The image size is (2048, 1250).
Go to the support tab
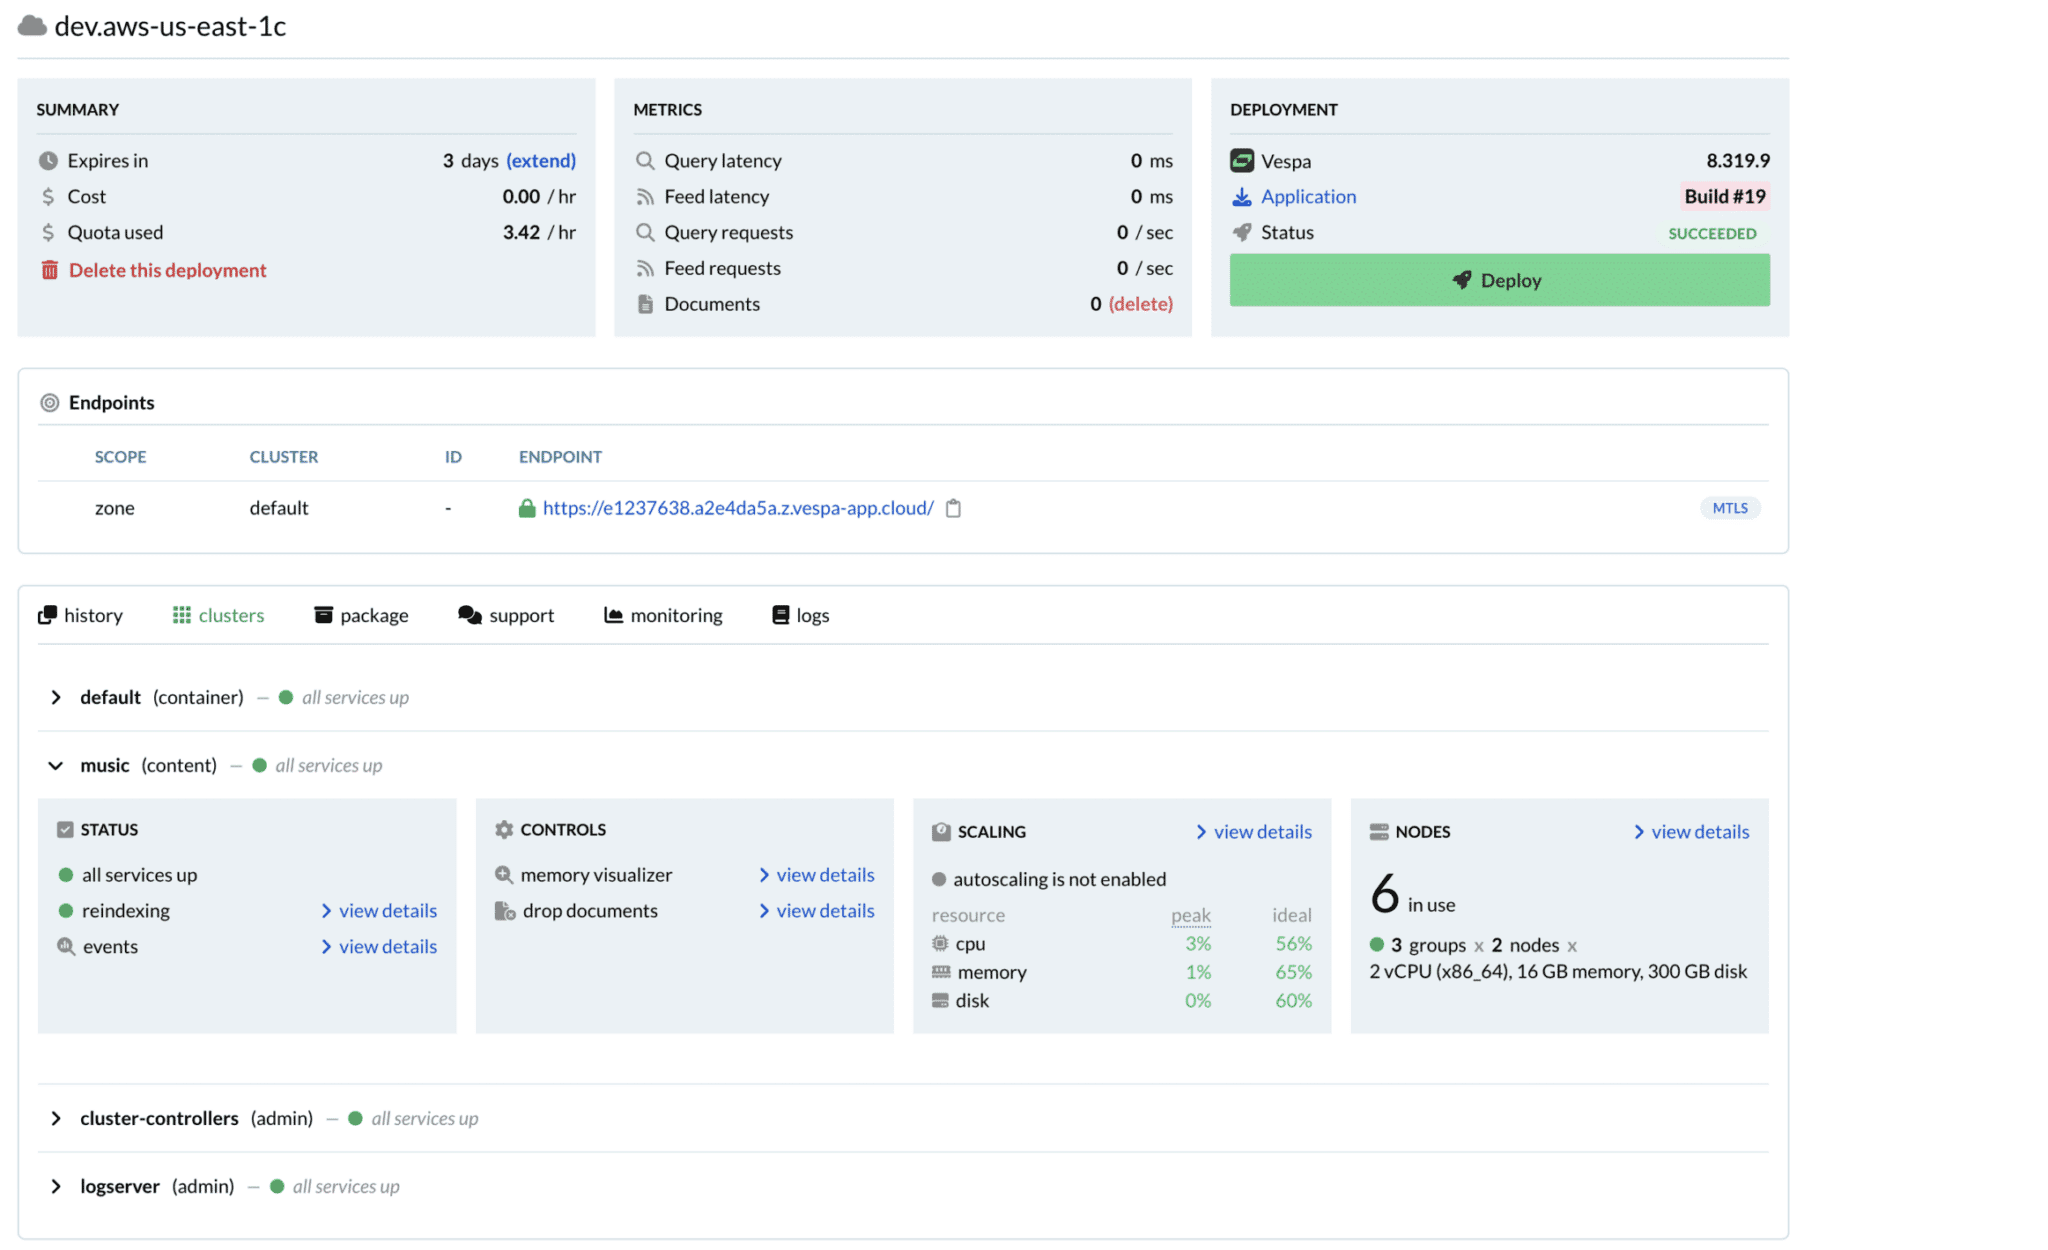[x=506, y=615]
